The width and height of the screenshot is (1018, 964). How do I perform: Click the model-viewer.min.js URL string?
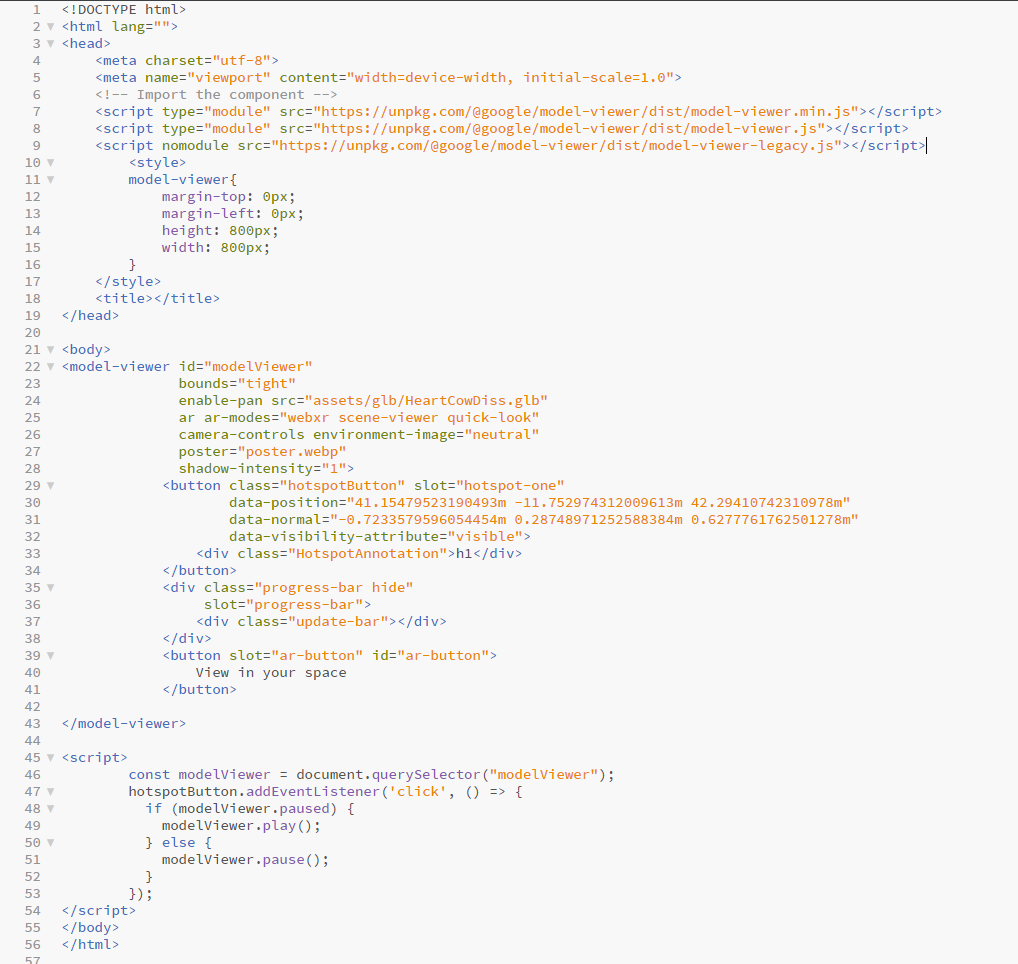(586, 112)
